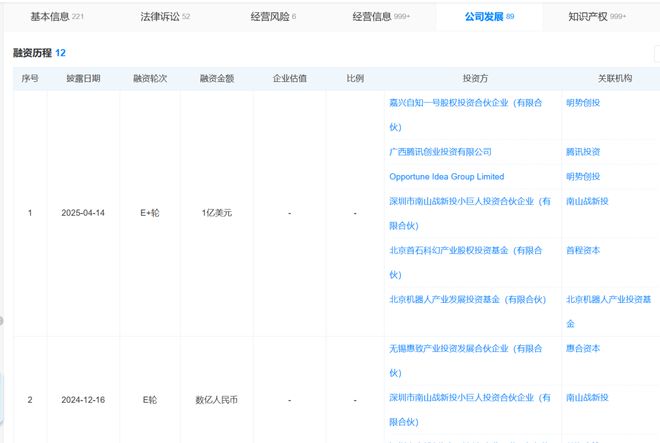660x443 pixels.
Task: Click the 融资金额 column header
Action: point(217,78)
